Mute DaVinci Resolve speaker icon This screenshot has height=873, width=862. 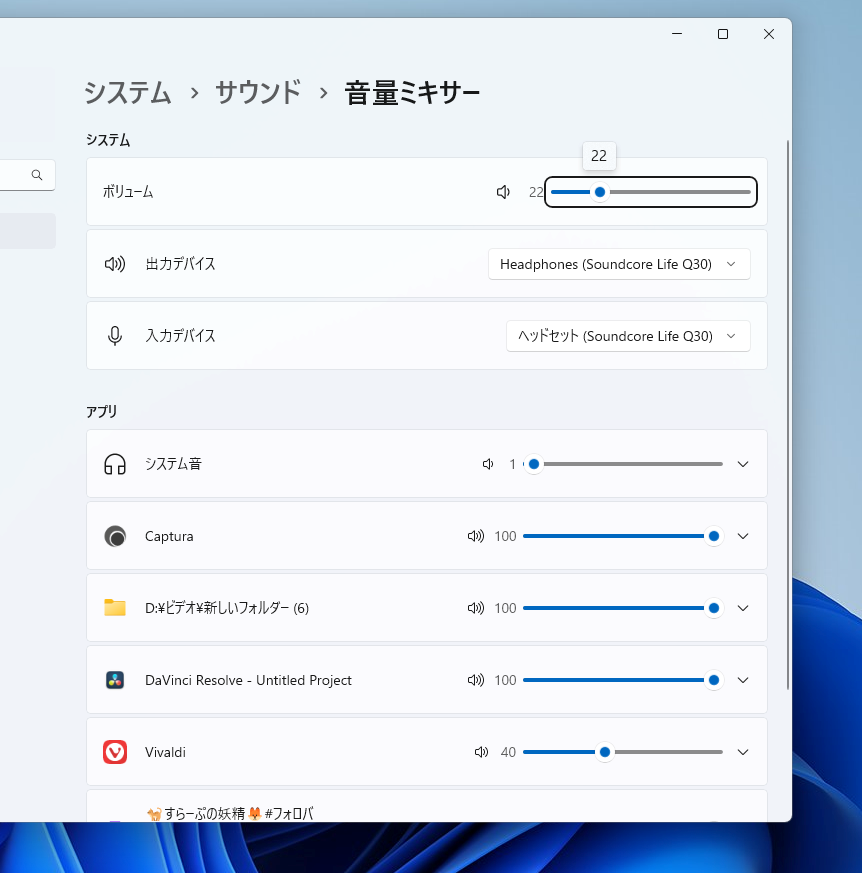[476, 680]
